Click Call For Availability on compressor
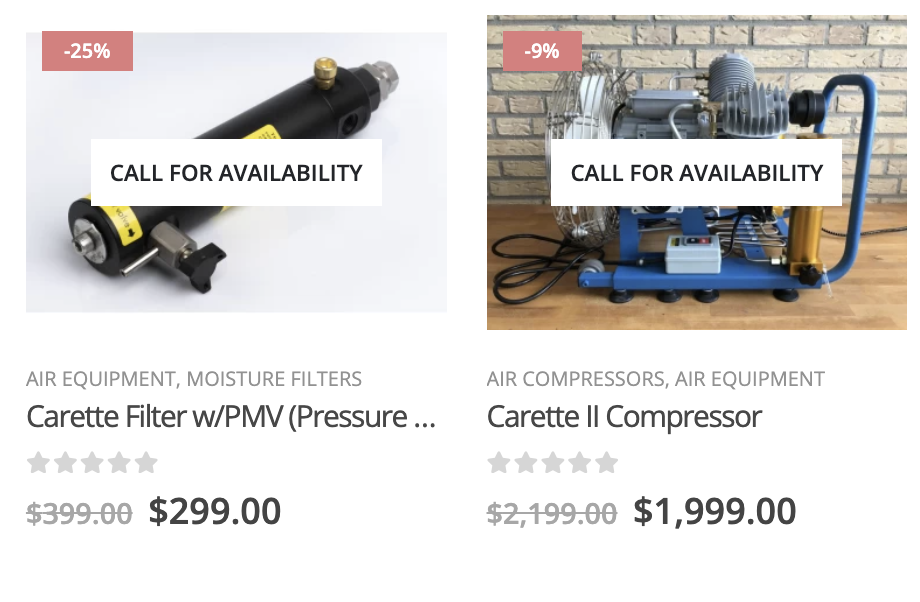920x602 pixels. point(696,173)
